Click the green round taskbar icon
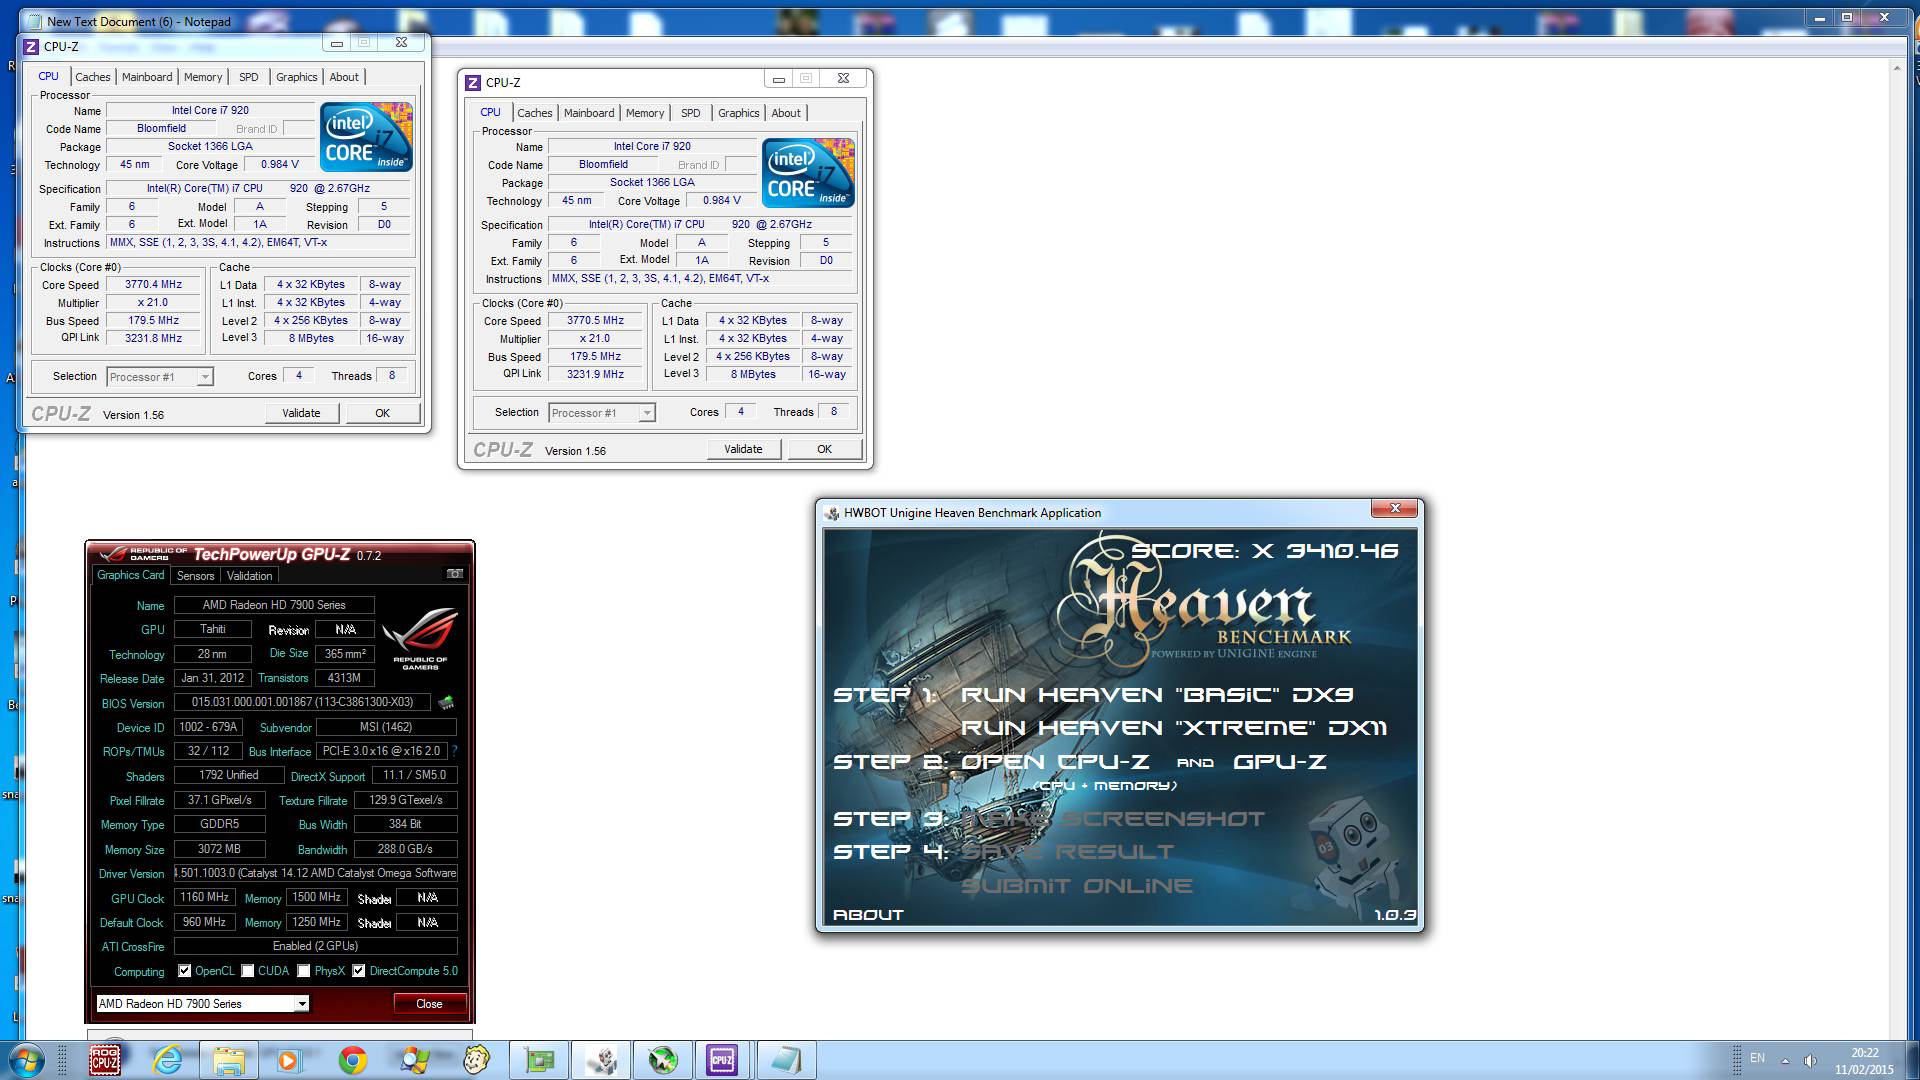The image size is (1920, 1080). click(663, 1060)
